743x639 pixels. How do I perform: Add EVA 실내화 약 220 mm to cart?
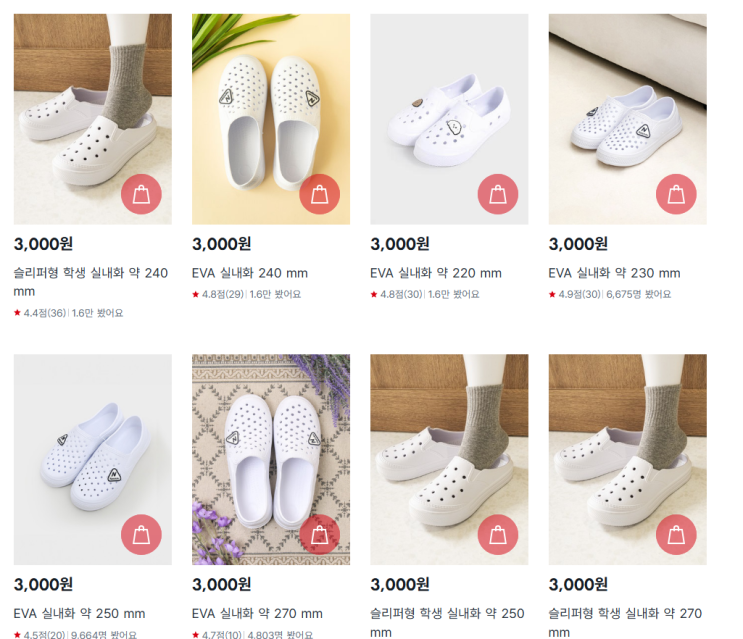498,194
